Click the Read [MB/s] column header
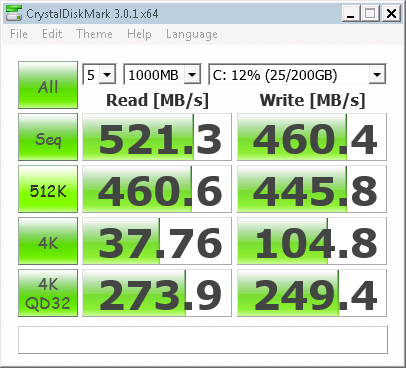This screenshot has width=406, height=368. 157,100
